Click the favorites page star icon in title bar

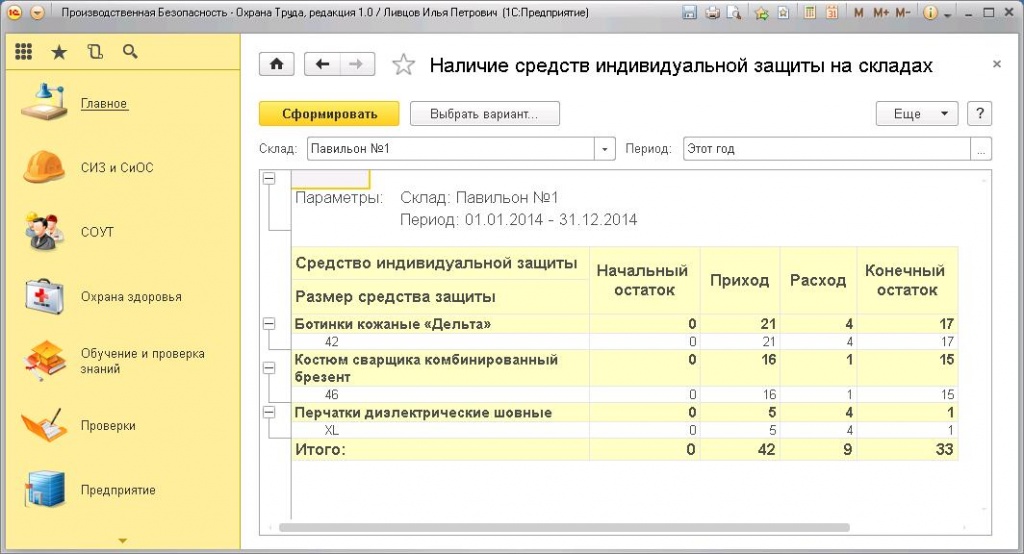(x=783, y=12)
